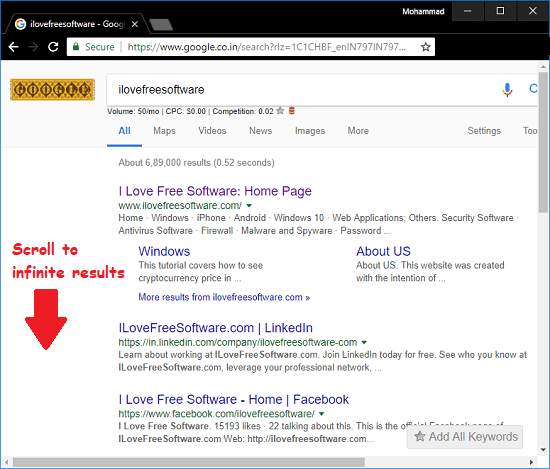Click the Facebook green URL text
The width and height of the screenshot is (550, 469).
click(x=216, y=414)
